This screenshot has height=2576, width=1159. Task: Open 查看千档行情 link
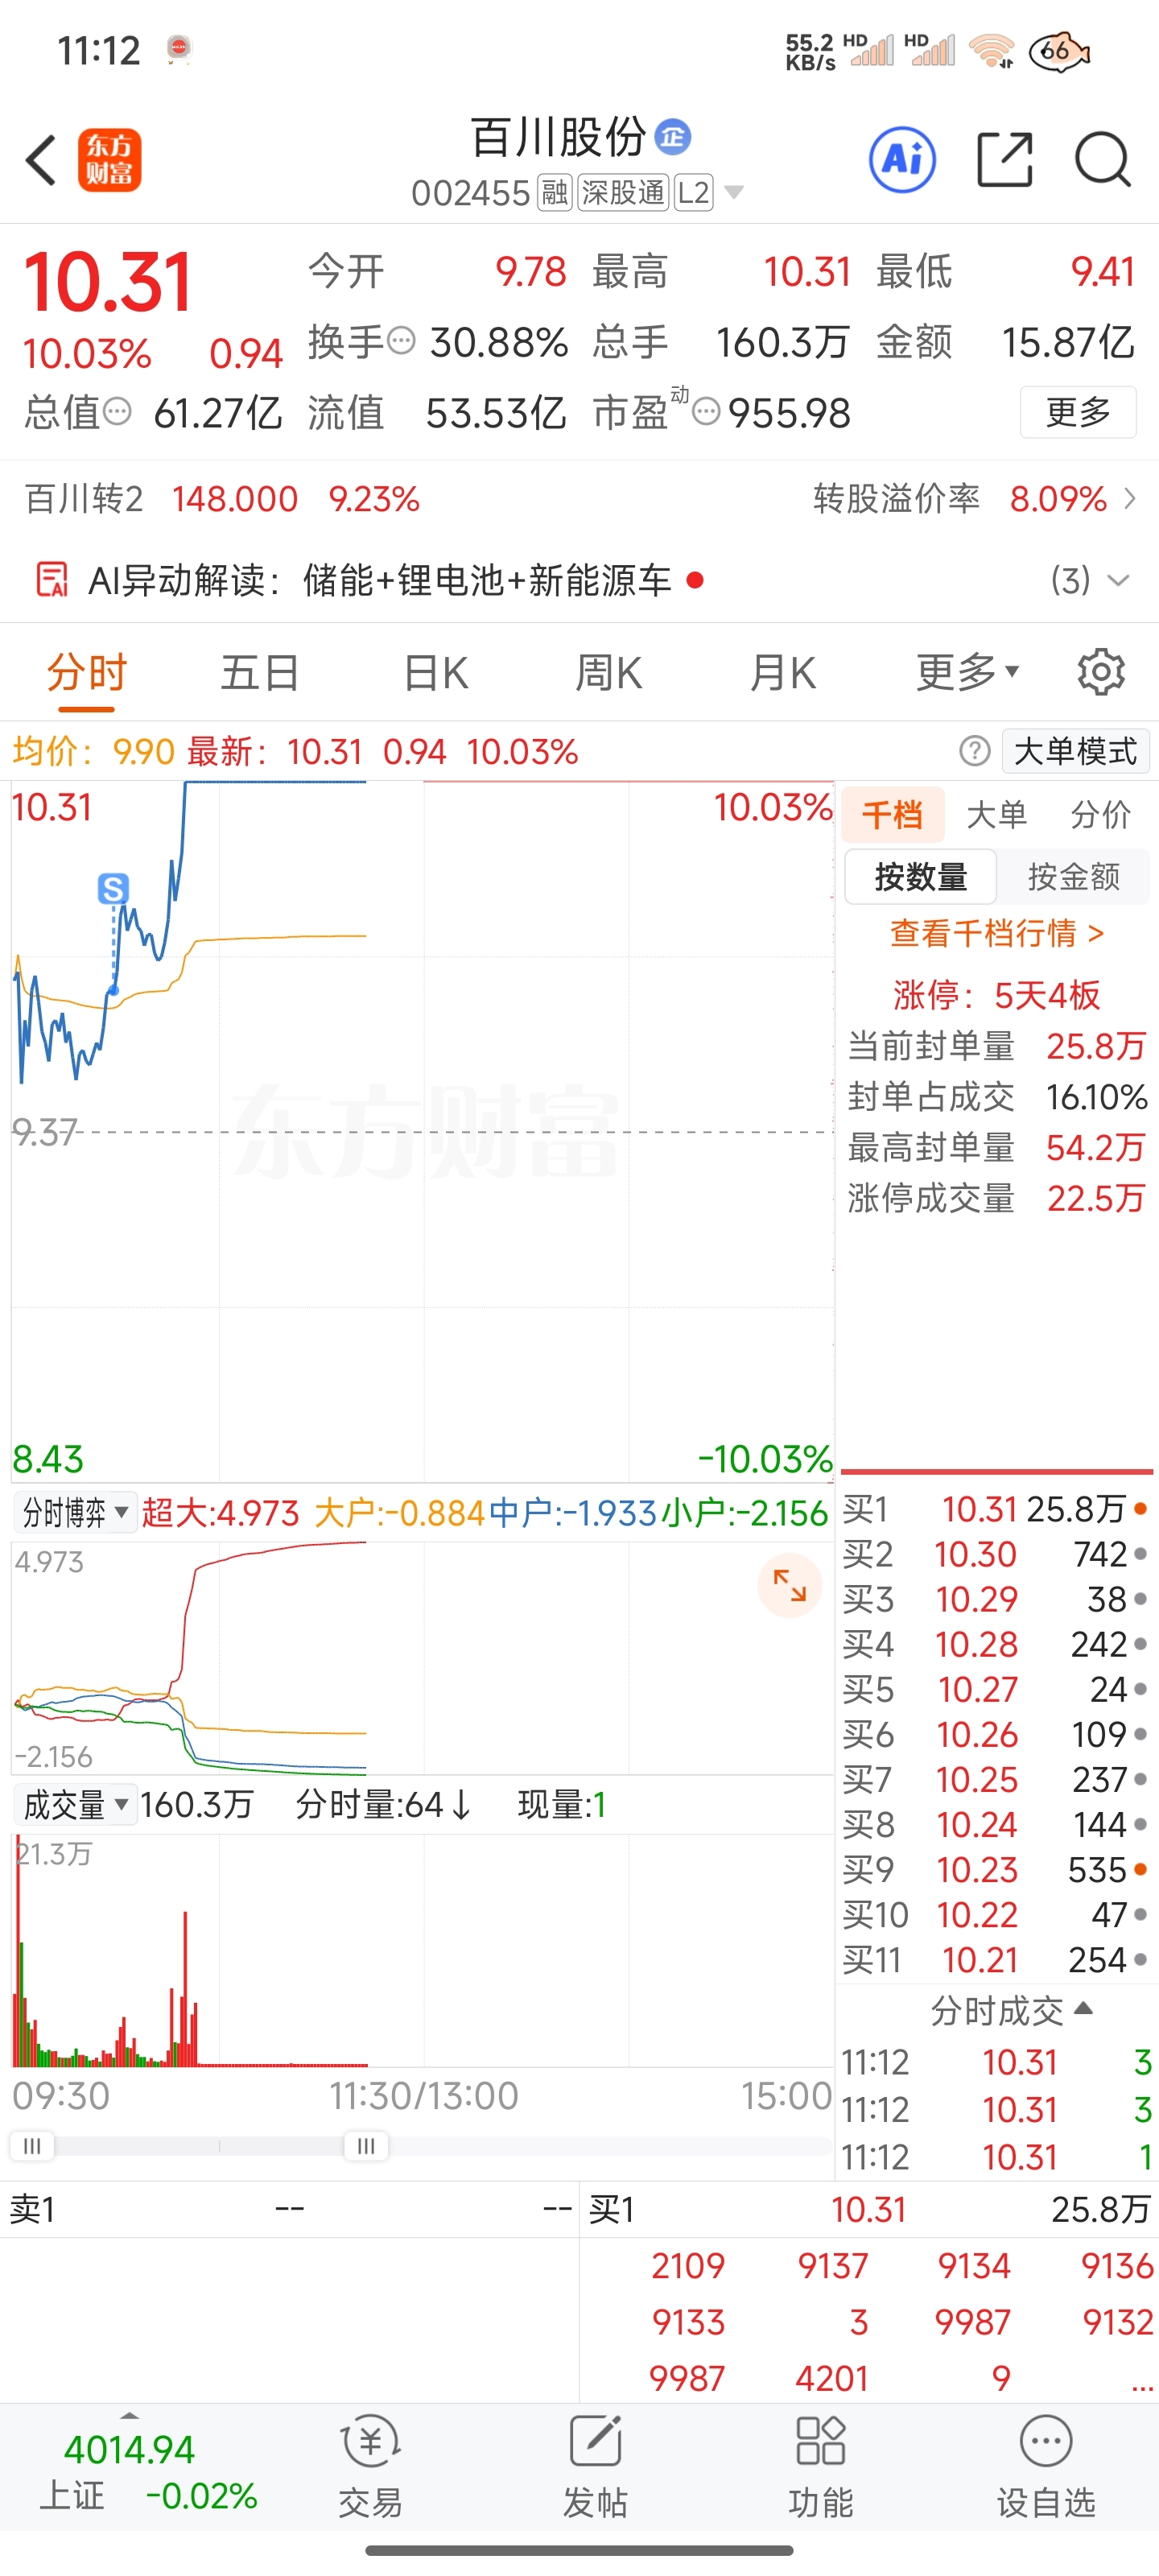click(996, 933)
